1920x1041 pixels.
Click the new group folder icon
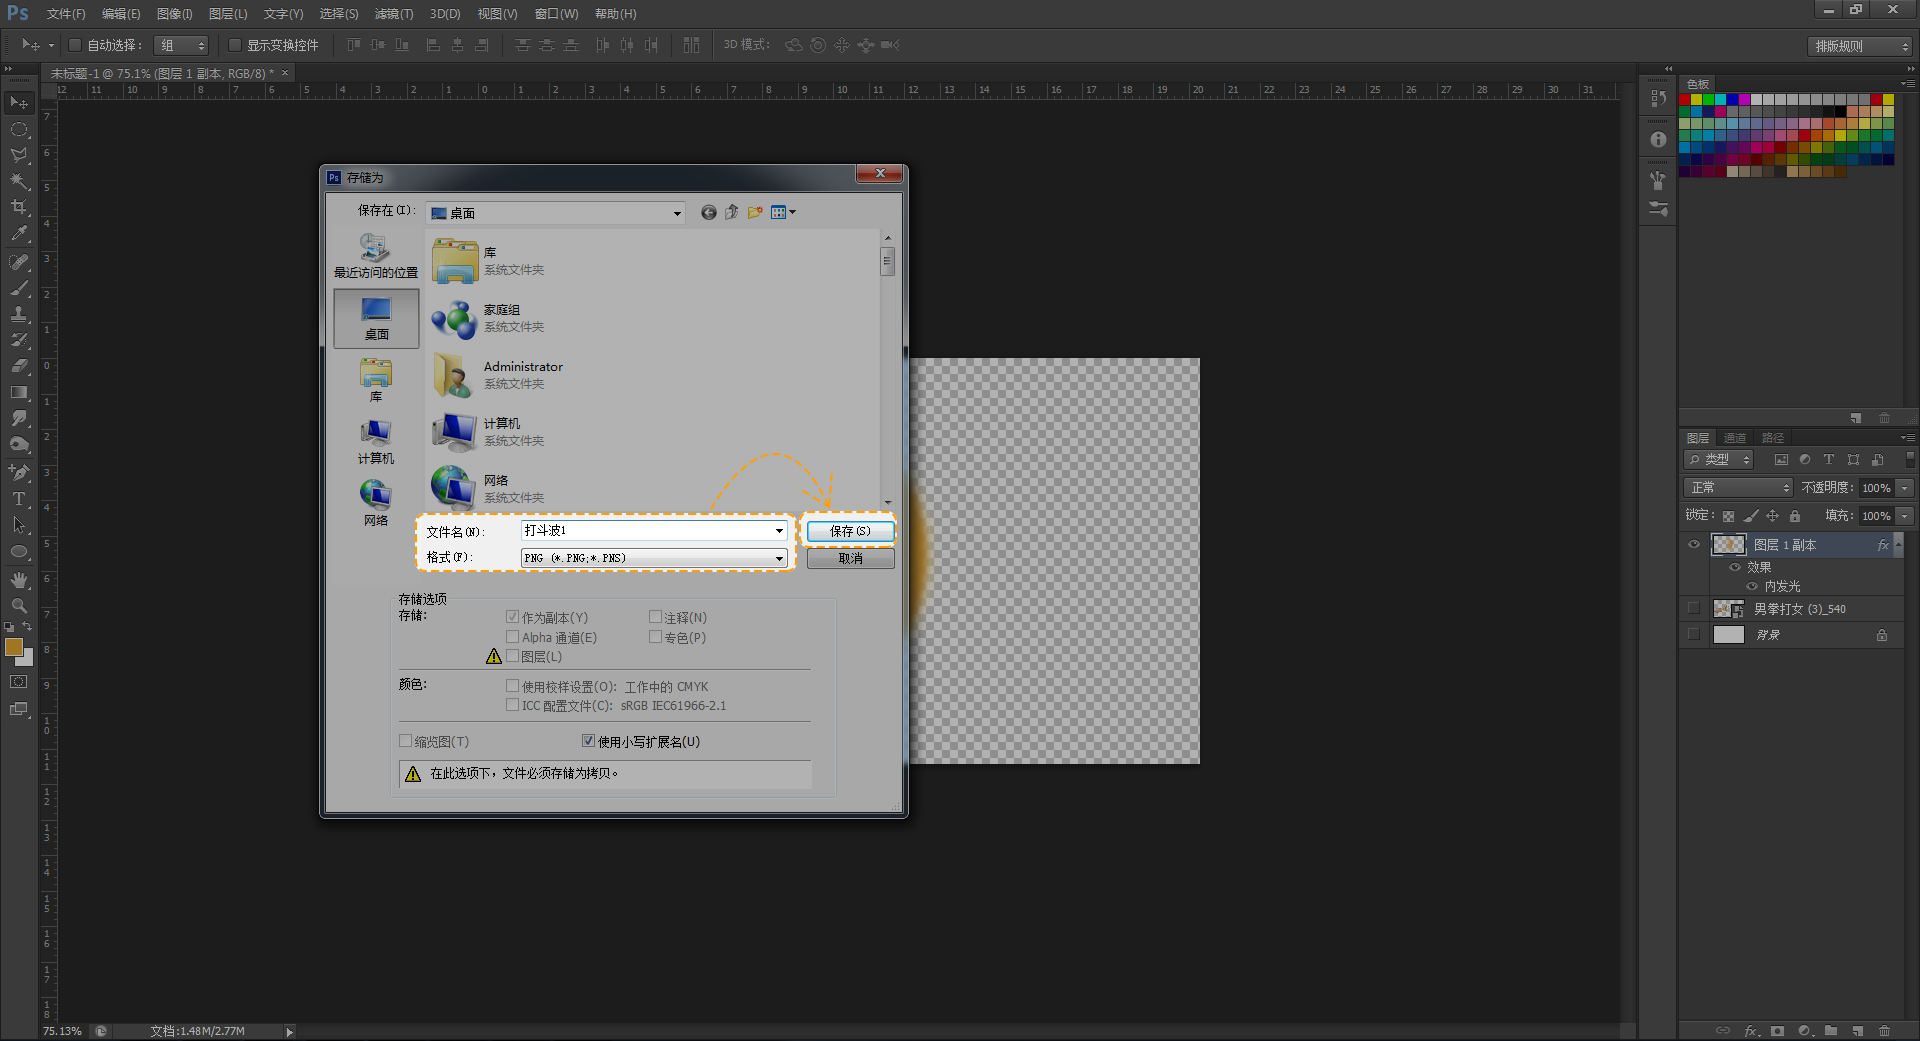(1831, 1030)
